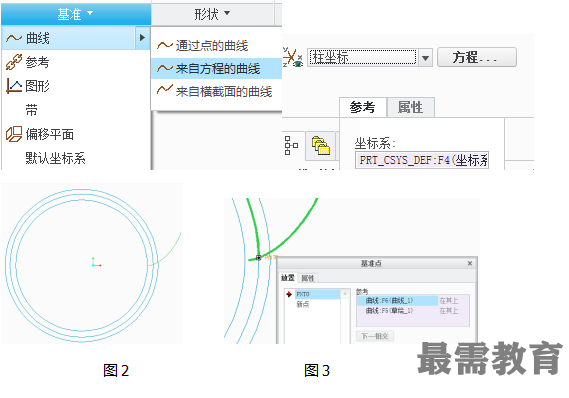Click the coordinate system axes icon
This screenshot has width=569, height=398.
(292, 57)
